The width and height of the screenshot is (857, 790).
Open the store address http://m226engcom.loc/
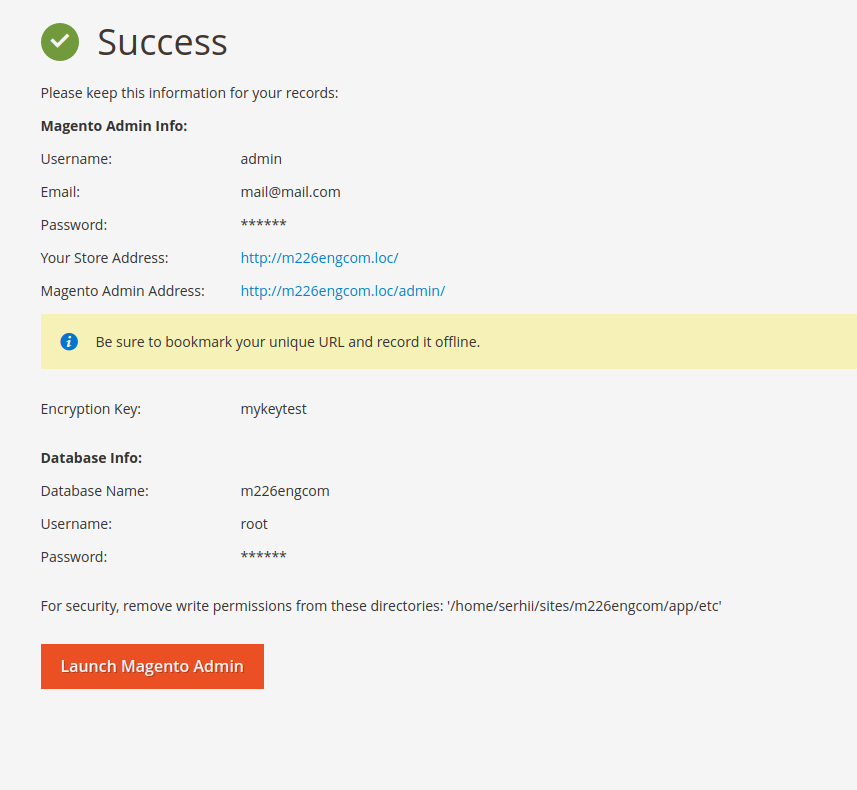[319, 257]
